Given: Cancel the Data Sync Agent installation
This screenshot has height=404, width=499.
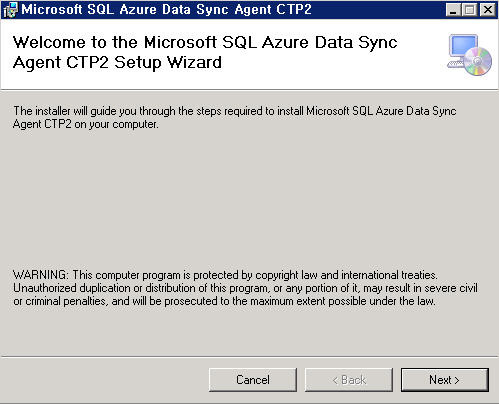Looking at the screenshot, I should 253,380.
